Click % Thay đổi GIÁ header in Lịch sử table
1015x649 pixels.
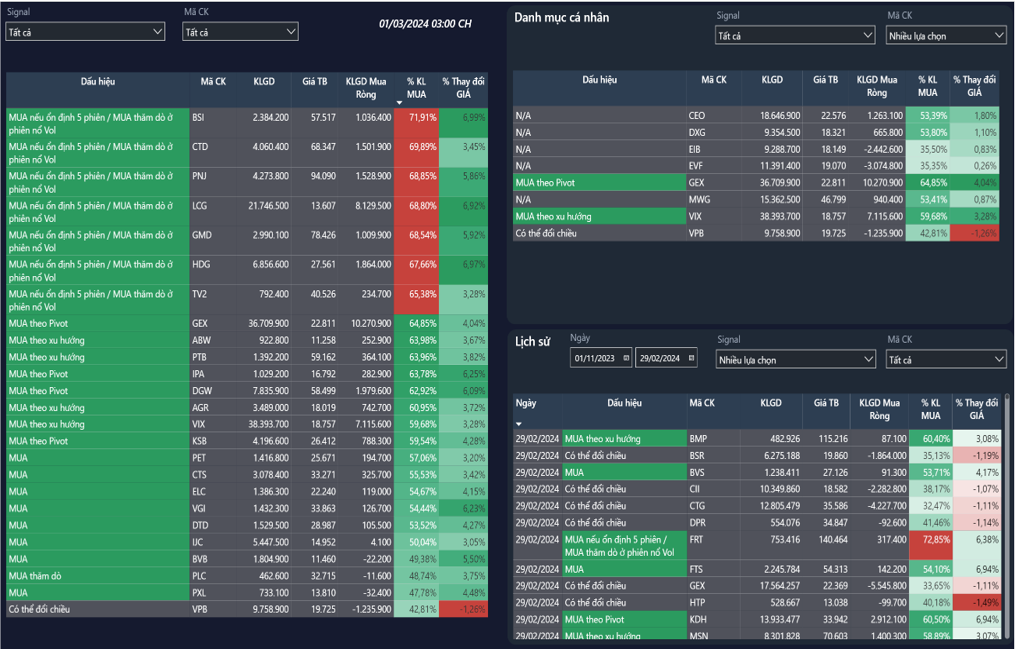[976, 409]
